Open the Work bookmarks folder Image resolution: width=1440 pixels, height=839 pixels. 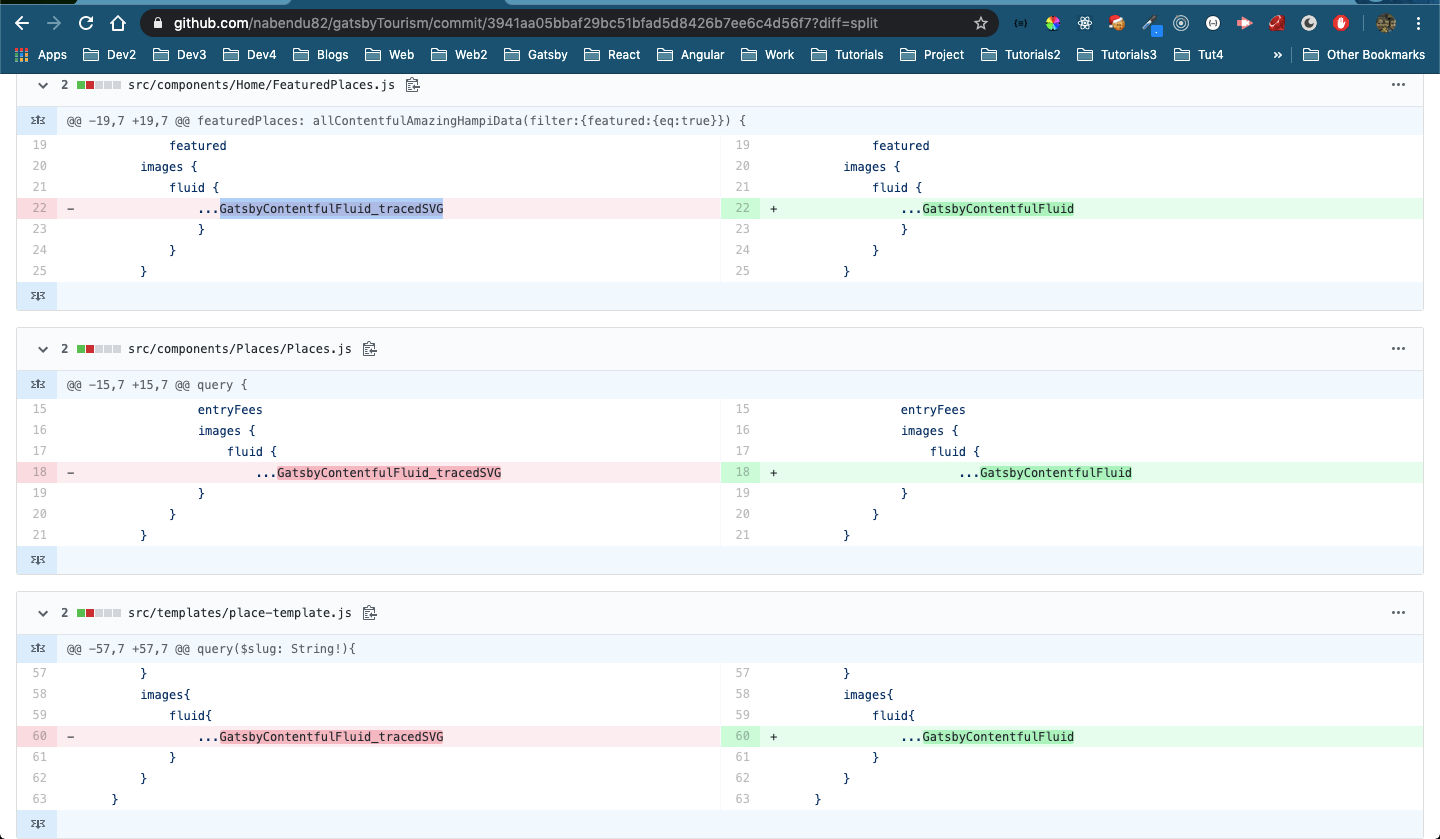click(768, 54)
